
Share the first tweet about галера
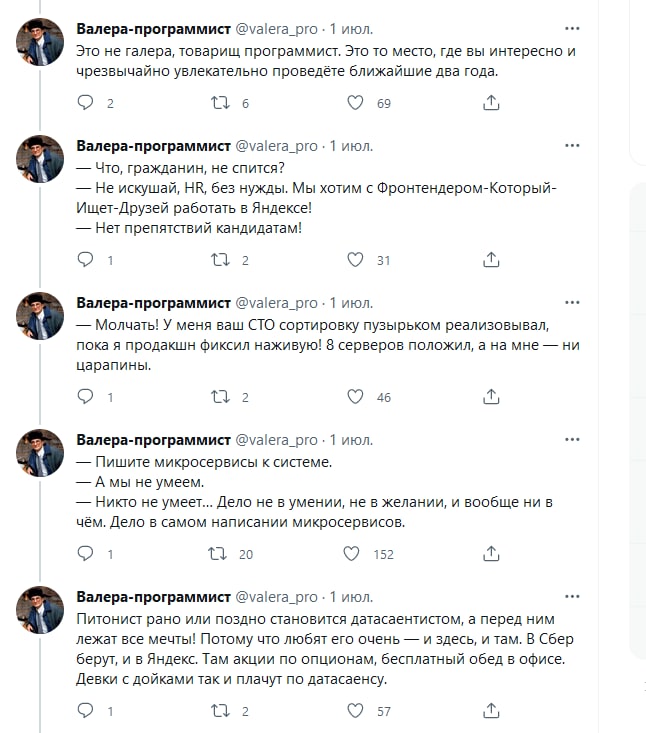(x=491, y=103)
